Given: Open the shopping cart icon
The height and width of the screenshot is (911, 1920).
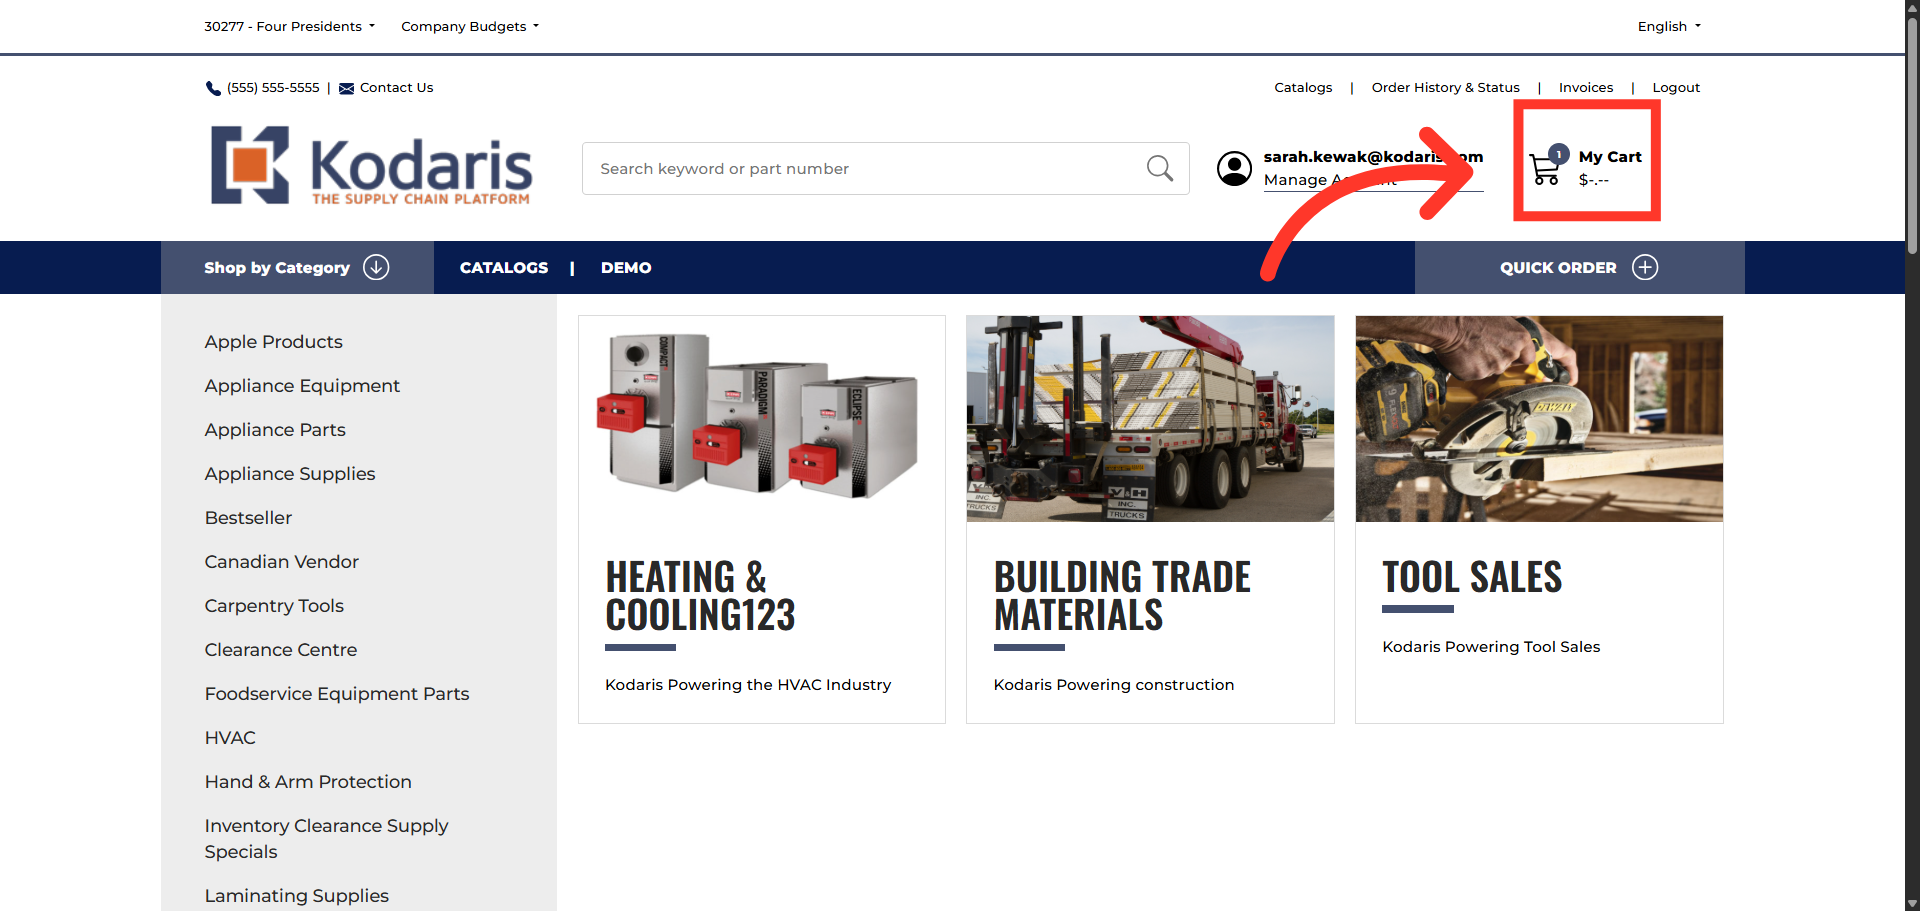Looking at the screenshot, I should pos(1546,168).
